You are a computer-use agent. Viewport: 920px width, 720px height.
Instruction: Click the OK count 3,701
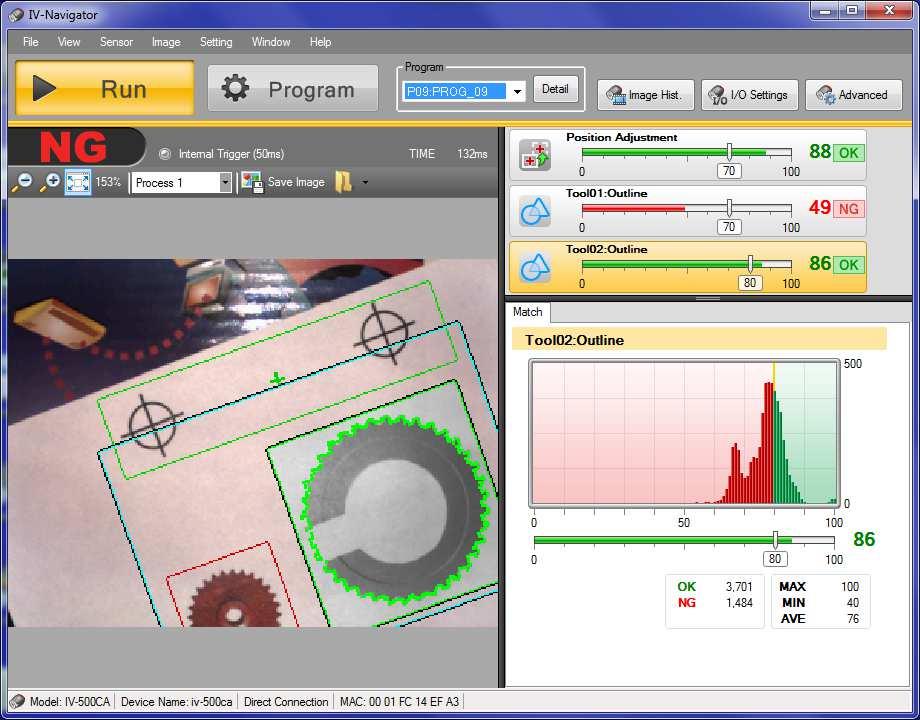coord(739,586)
